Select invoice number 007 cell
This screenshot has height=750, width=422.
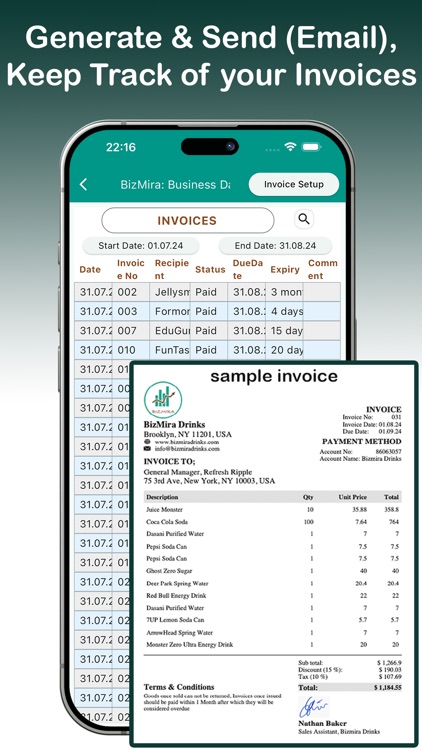coord(131,331)
